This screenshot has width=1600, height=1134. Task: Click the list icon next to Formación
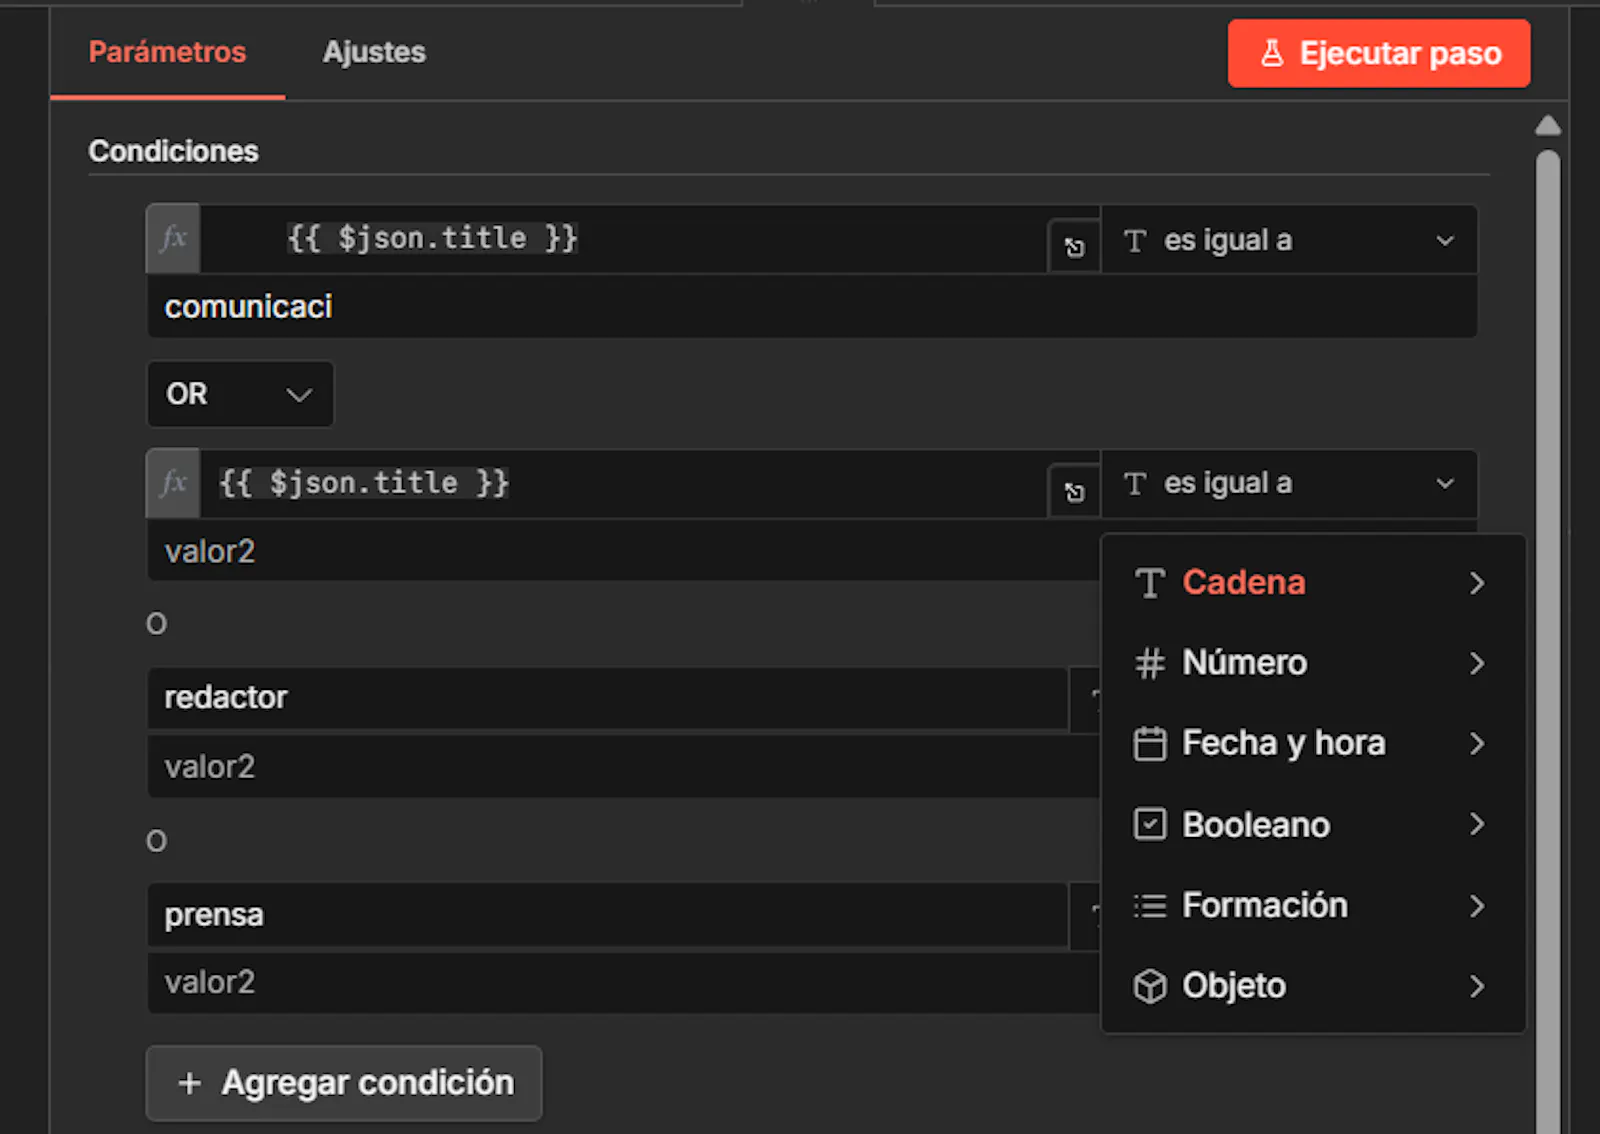1150,905
